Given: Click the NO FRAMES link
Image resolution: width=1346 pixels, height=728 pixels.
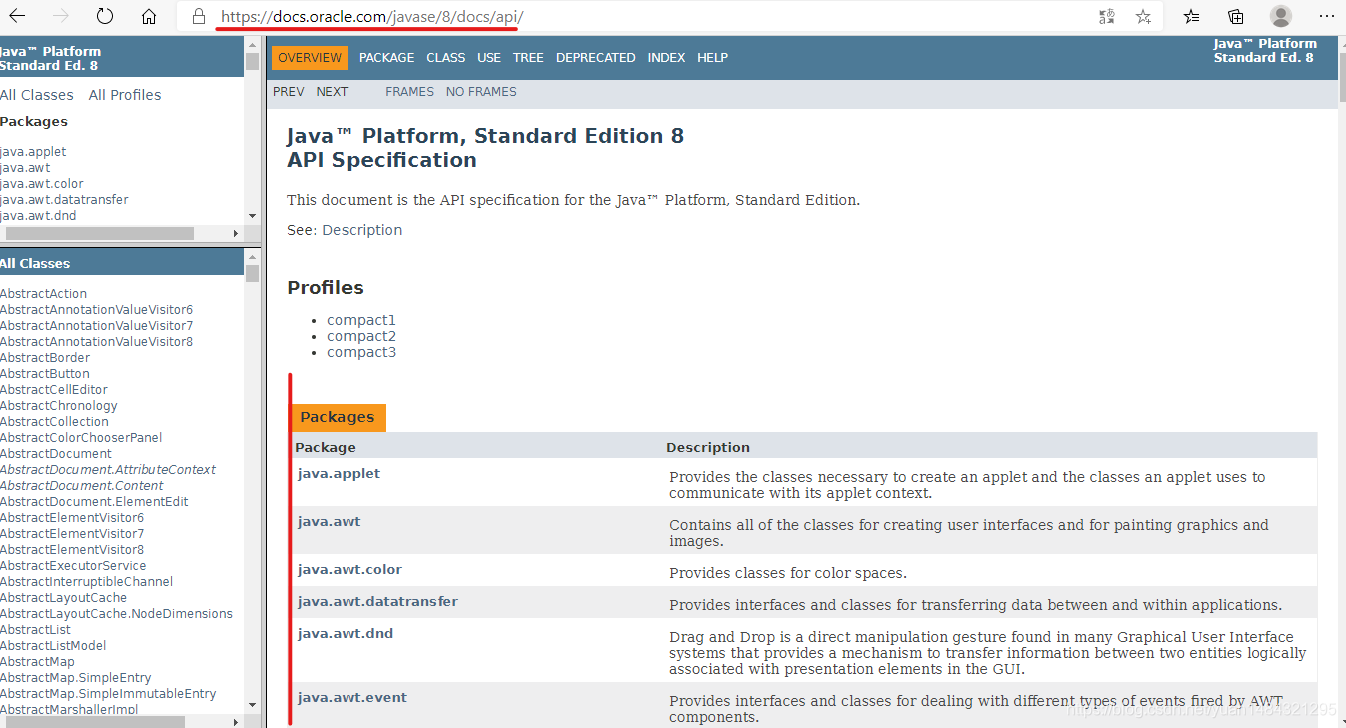Looking at the screenshot, I should [481, 92].
